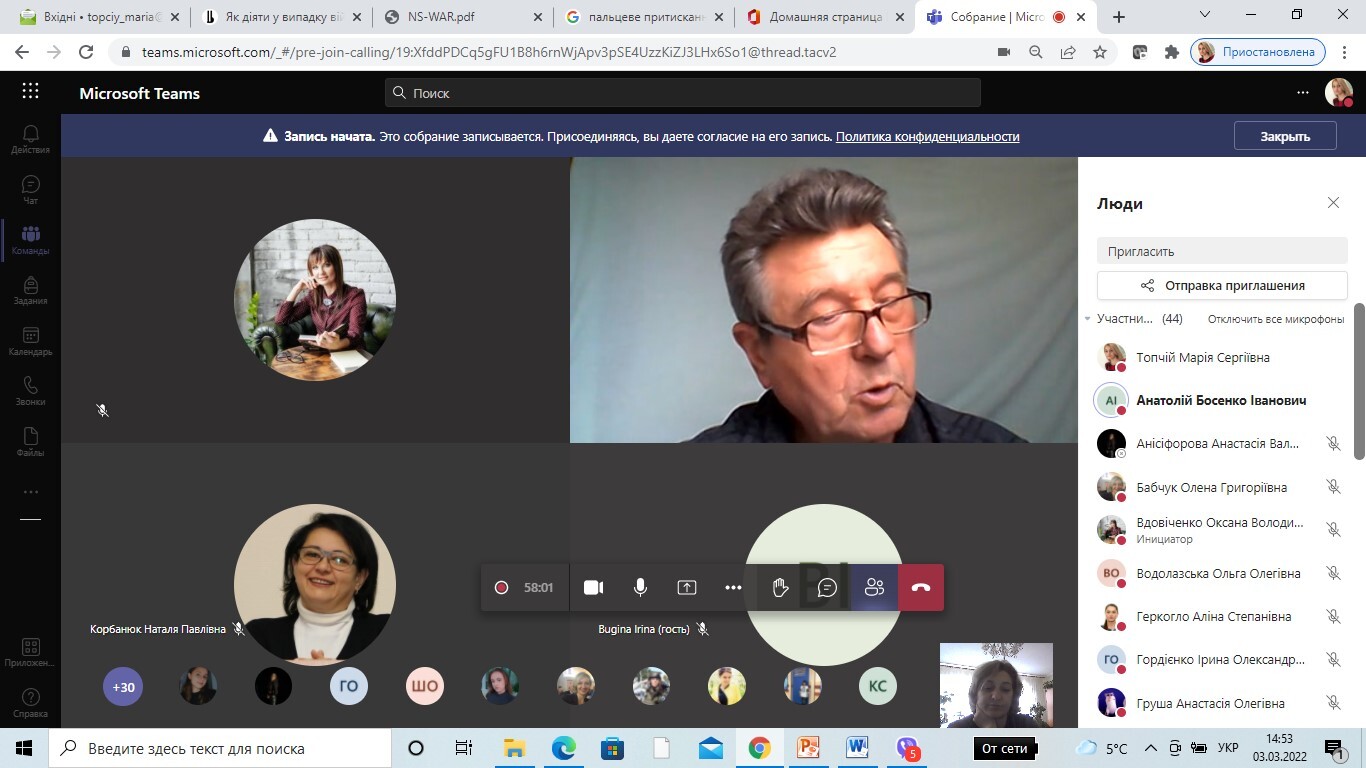
Task: Open Word from the taskbar
Action: click(857, 748)
